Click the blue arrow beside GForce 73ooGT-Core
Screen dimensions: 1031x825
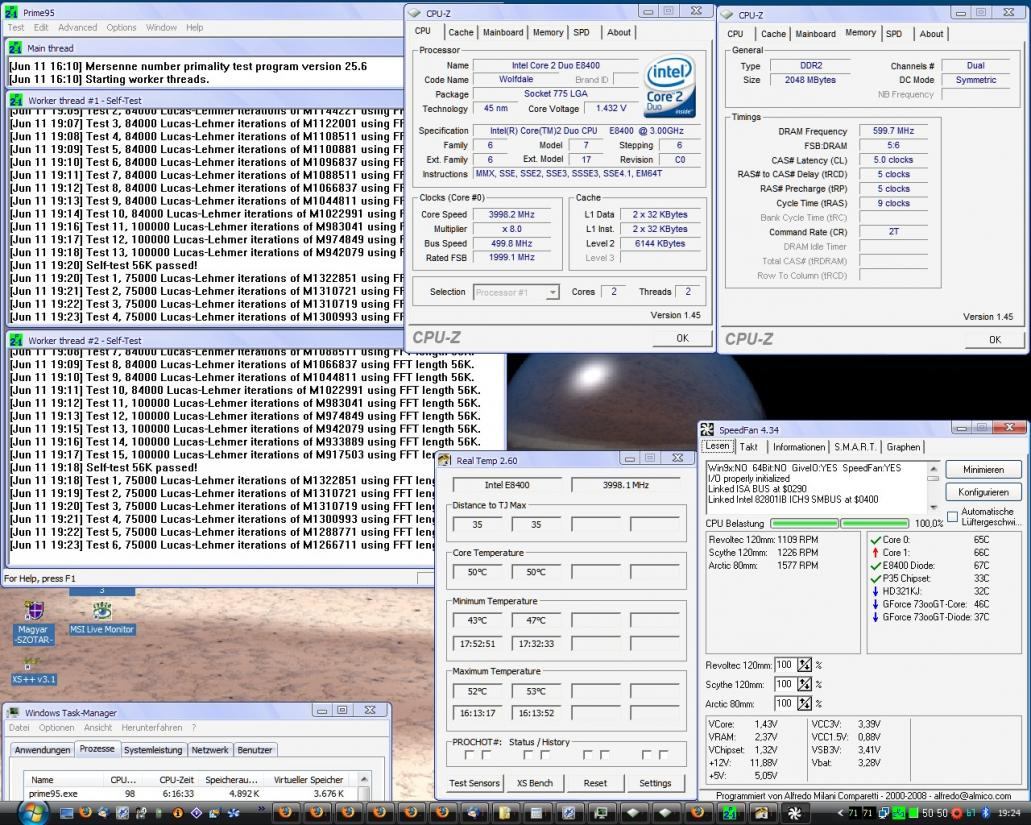click(875, 605)
